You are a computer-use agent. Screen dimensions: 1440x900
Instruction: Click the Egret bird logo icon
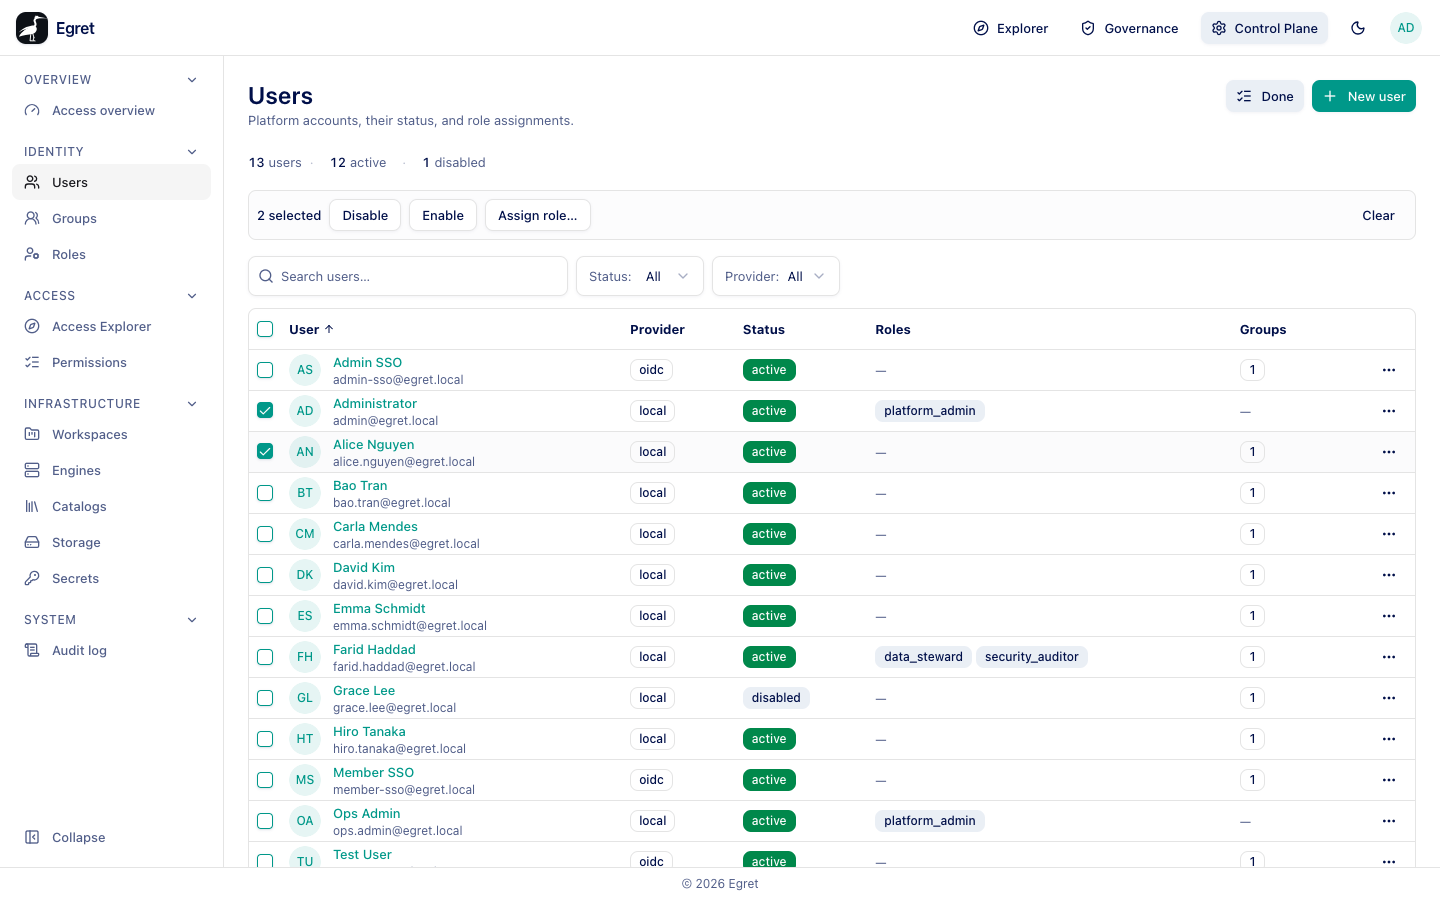32,28
